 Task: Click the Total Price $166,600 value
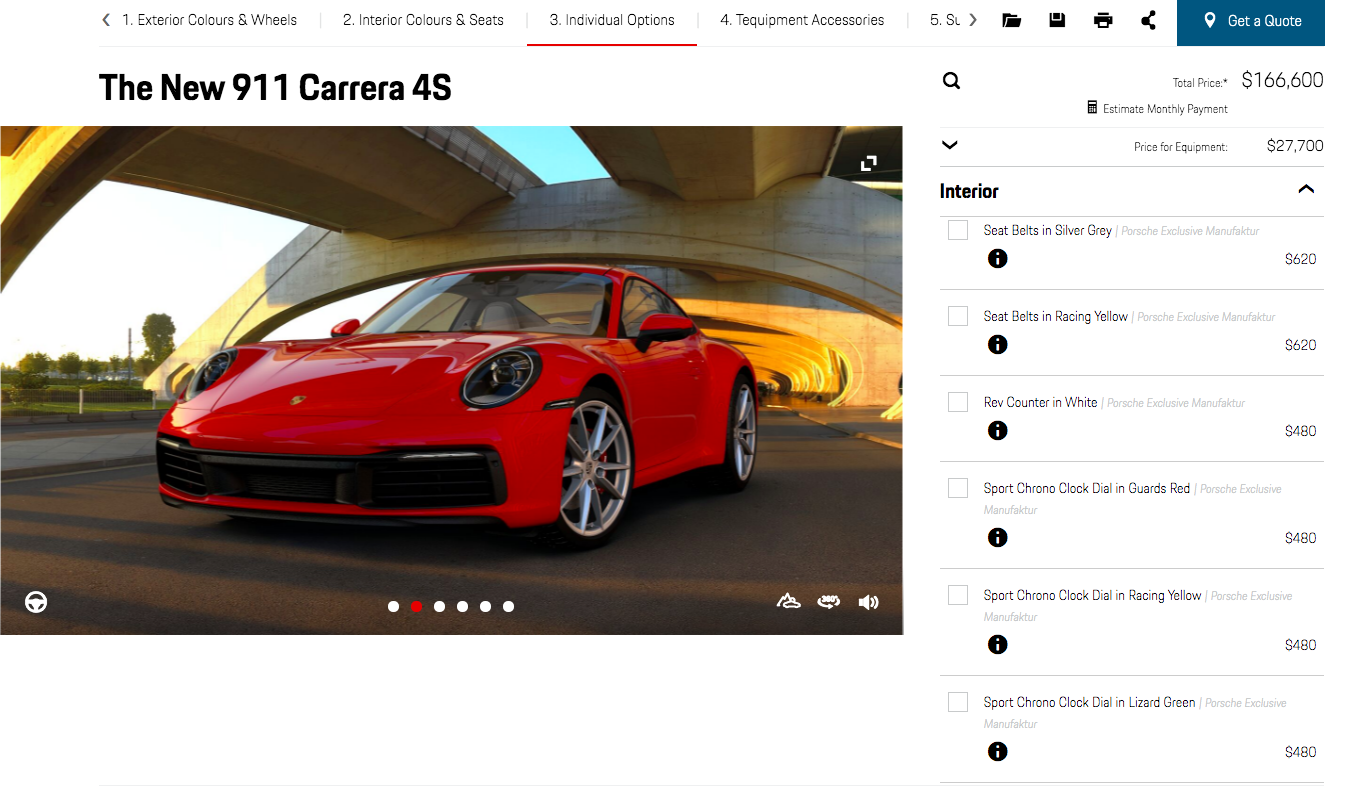coord(1282,80)
